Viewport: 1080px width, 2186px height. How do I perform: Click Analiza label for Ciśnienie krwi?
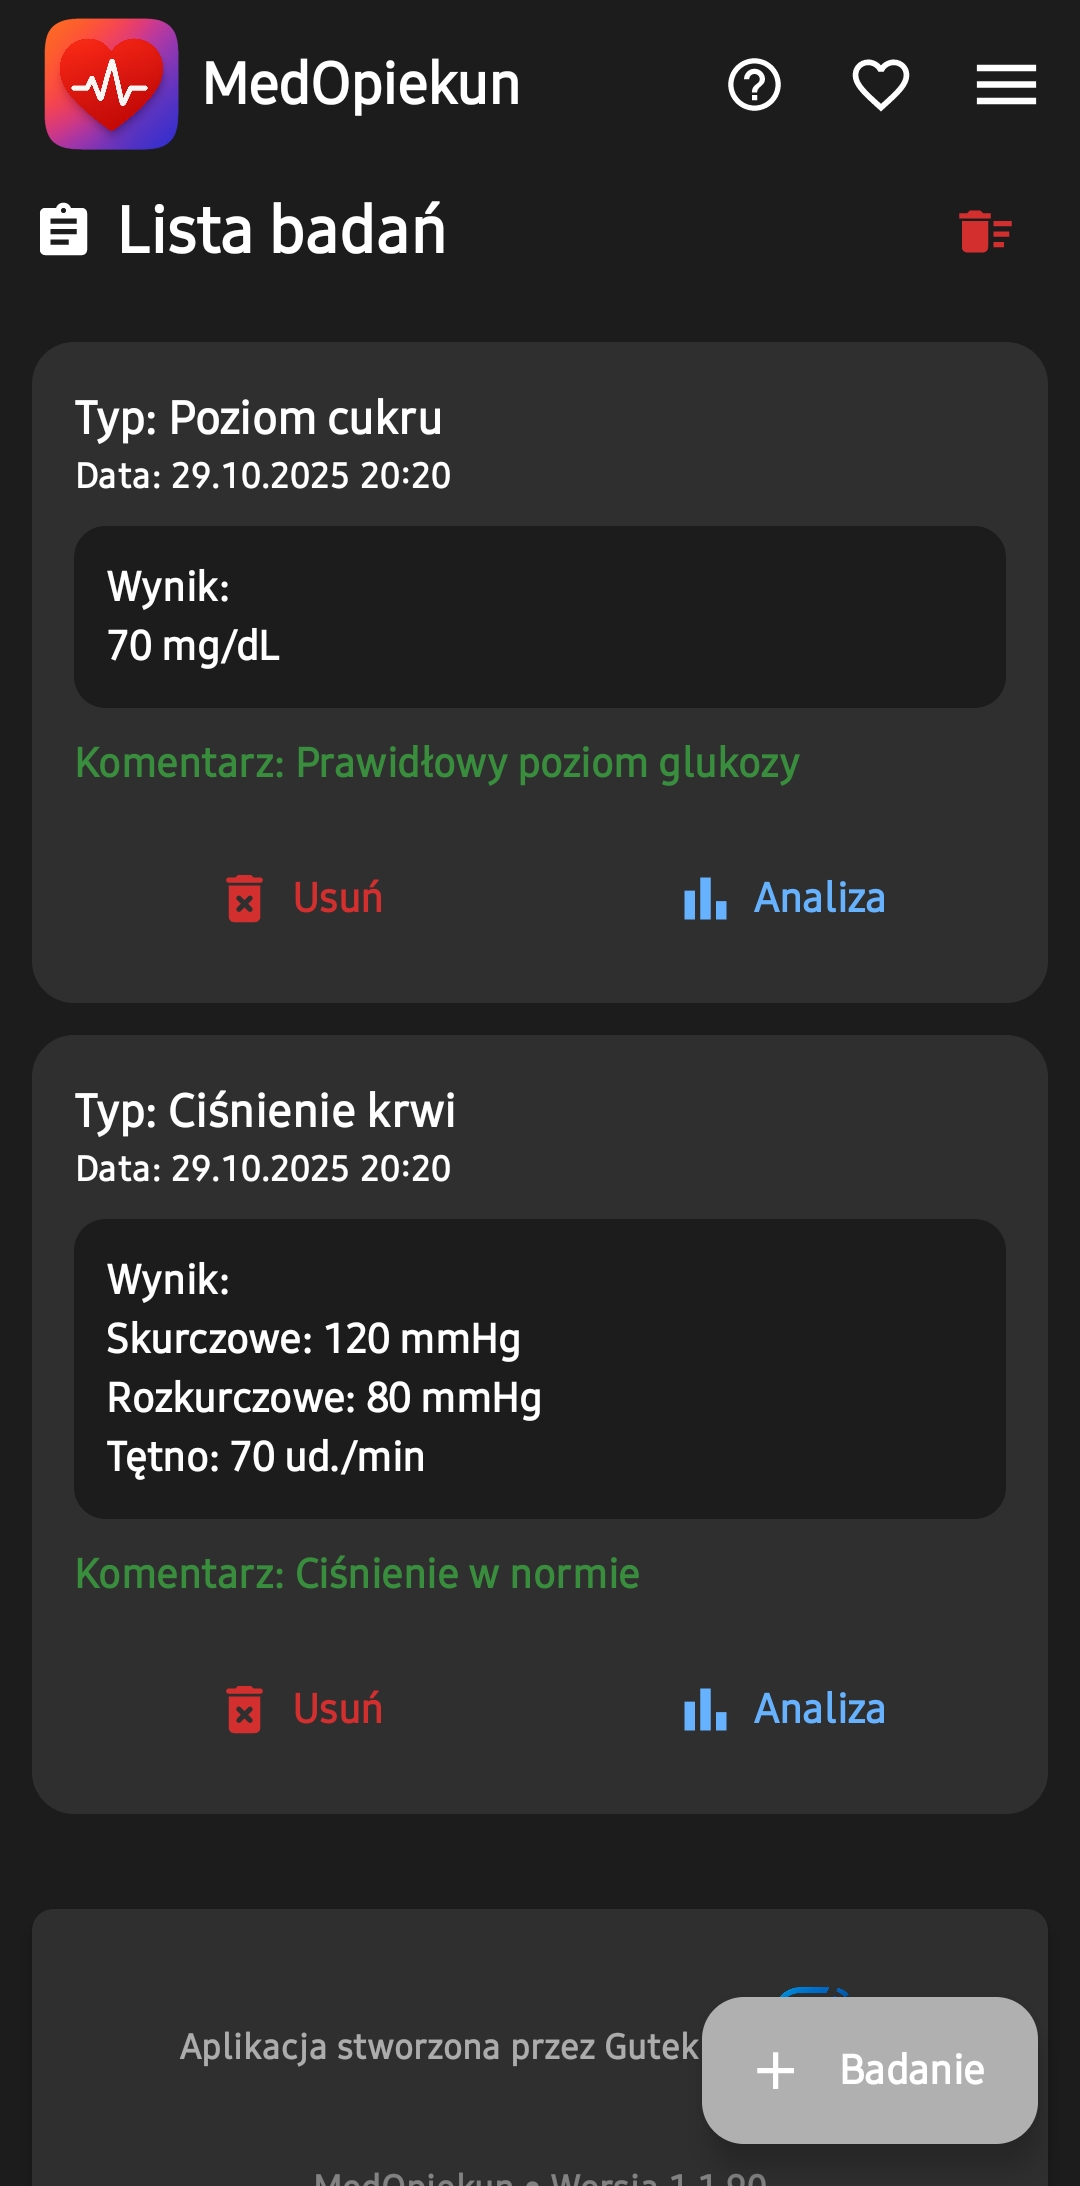tap(820, 1709)
